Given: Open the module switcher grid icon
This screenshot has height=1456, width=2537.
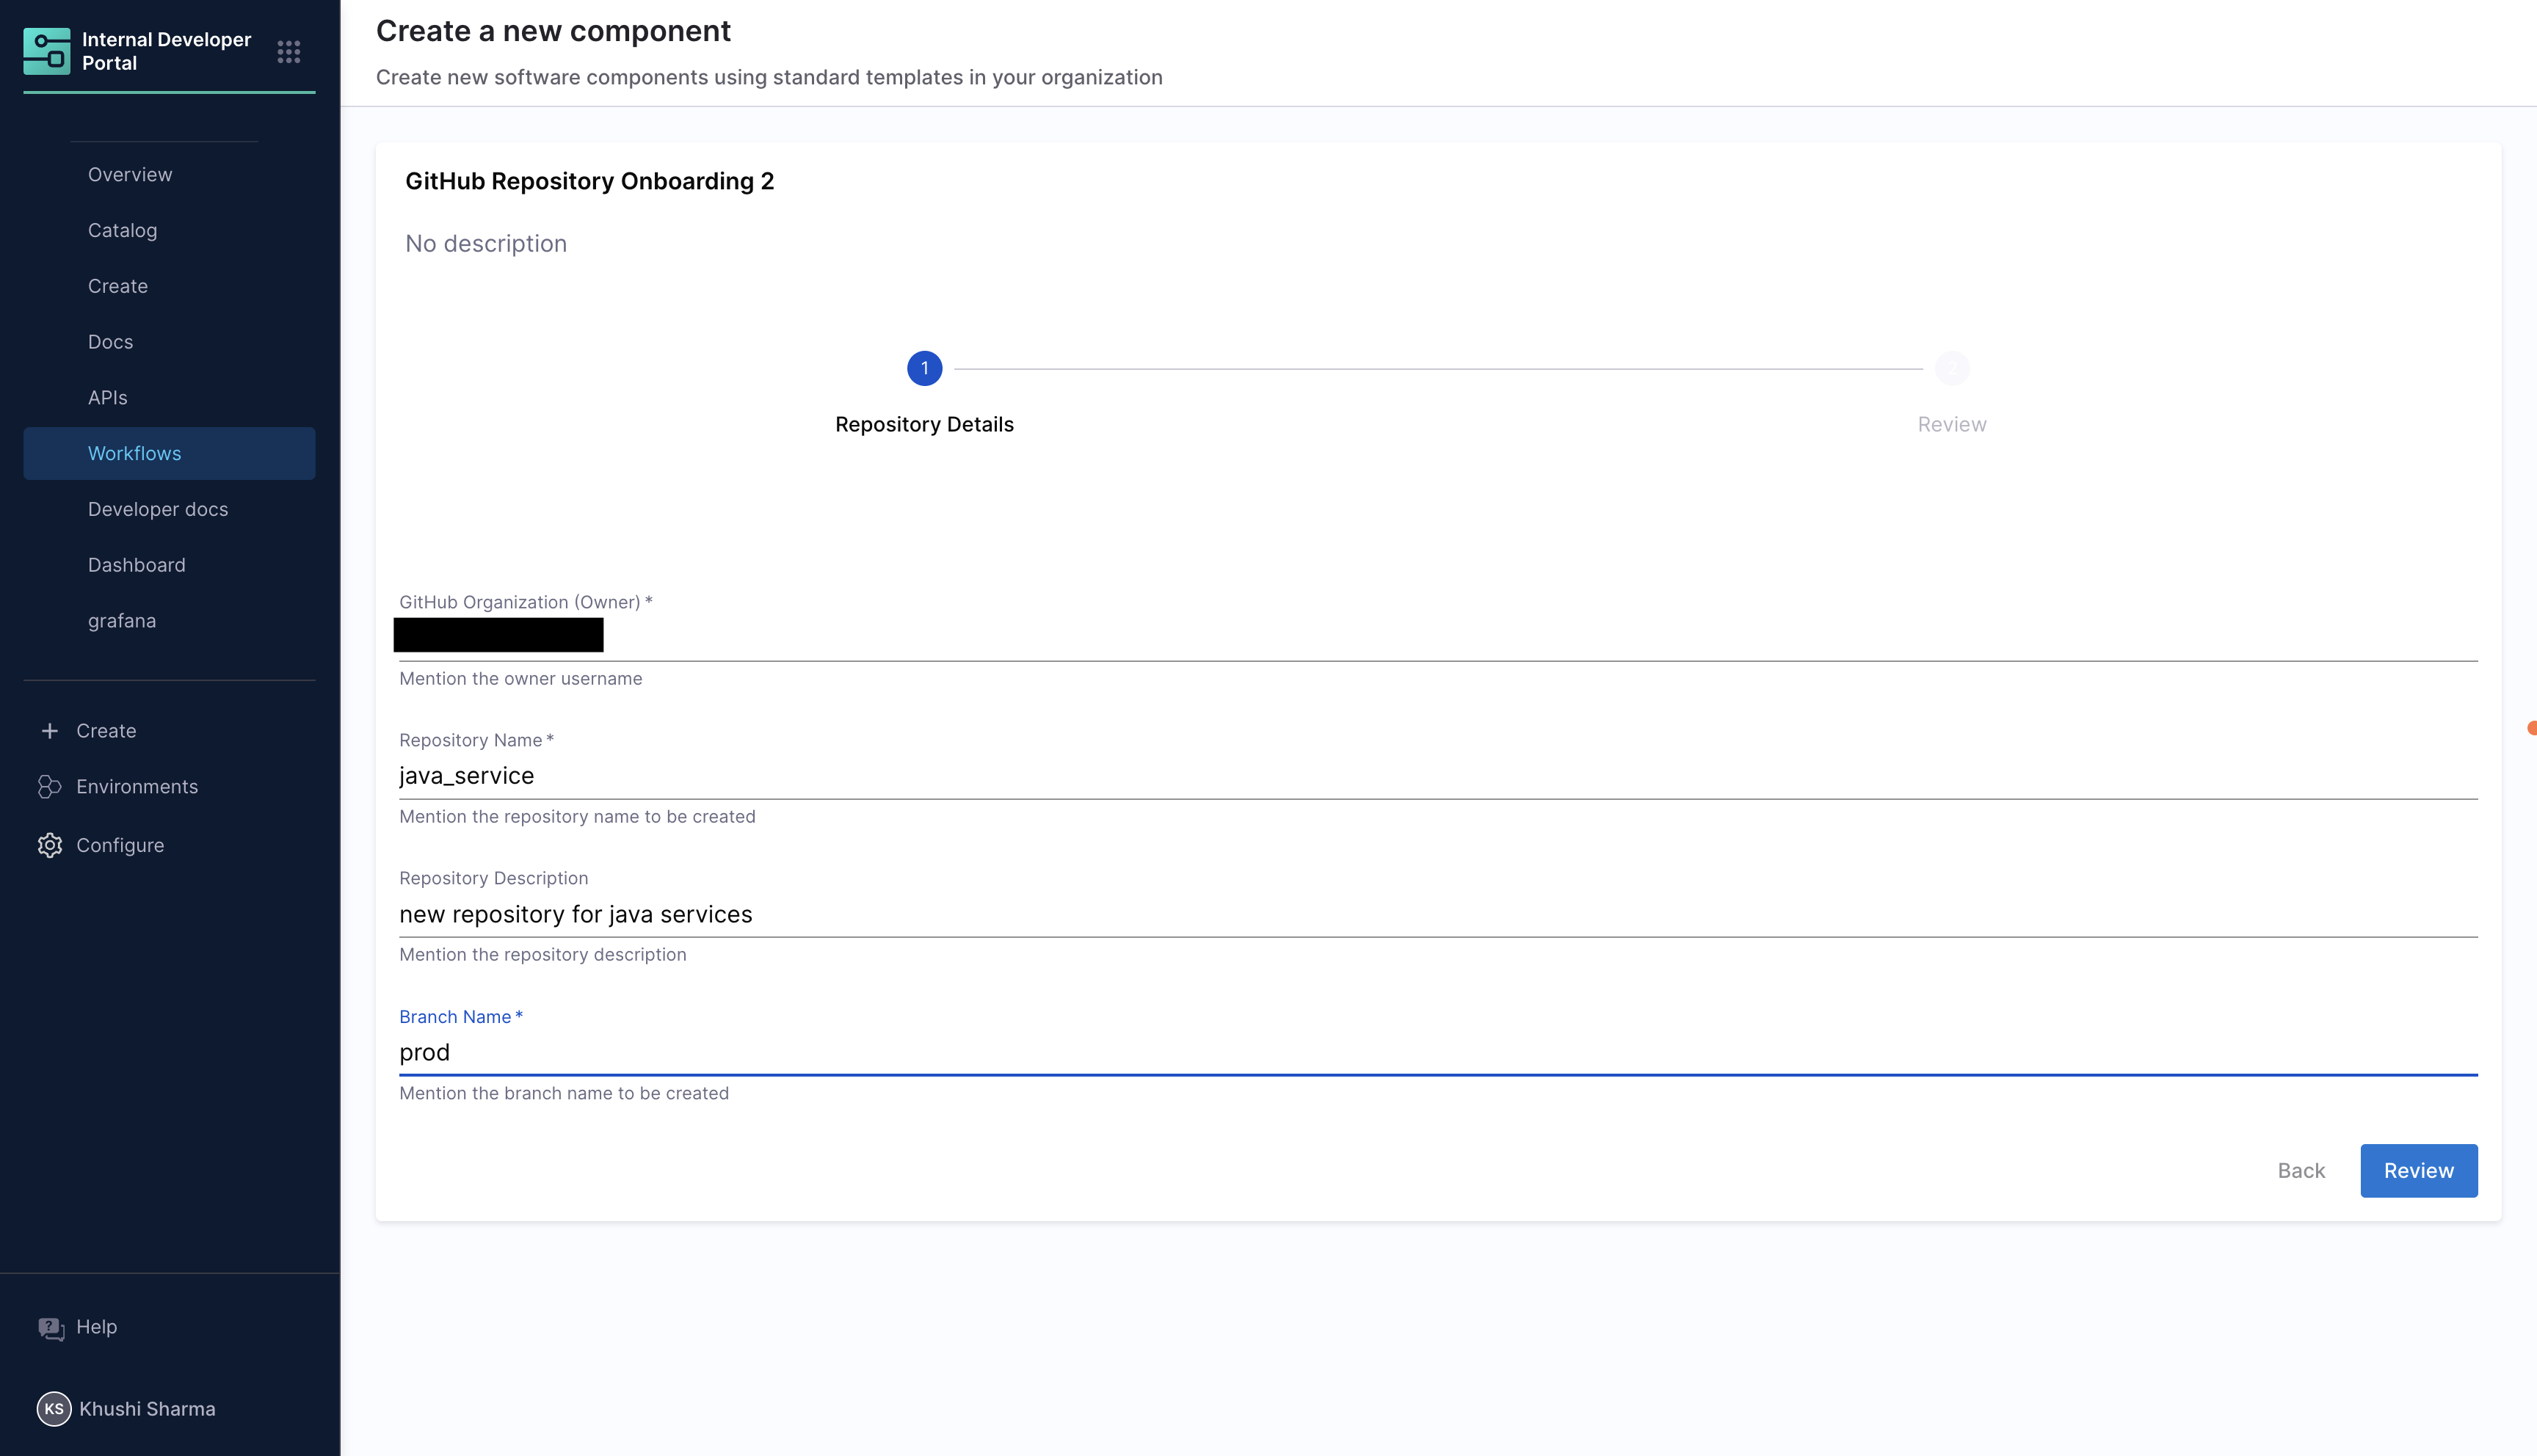Looking at the screenshot, I should click(x=289, y=52).
